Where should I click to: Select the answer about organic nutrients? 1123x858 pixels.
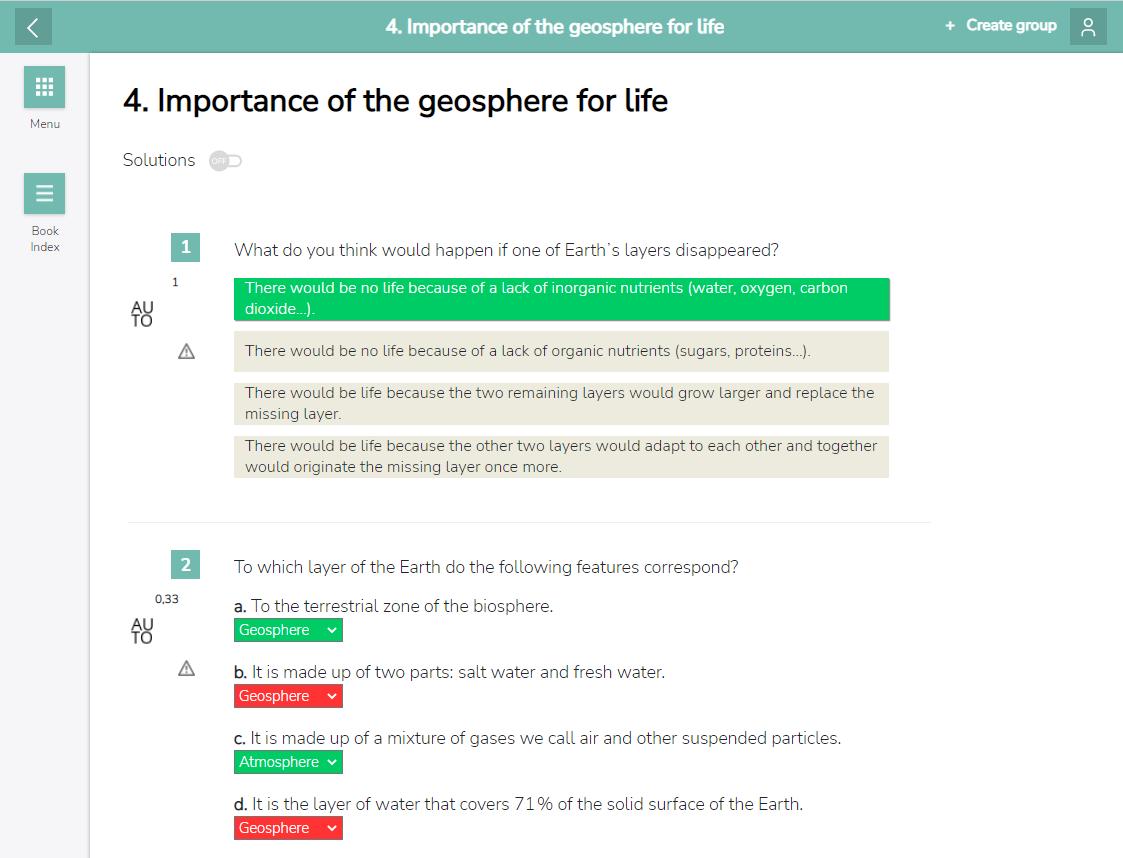coord(561,351)
